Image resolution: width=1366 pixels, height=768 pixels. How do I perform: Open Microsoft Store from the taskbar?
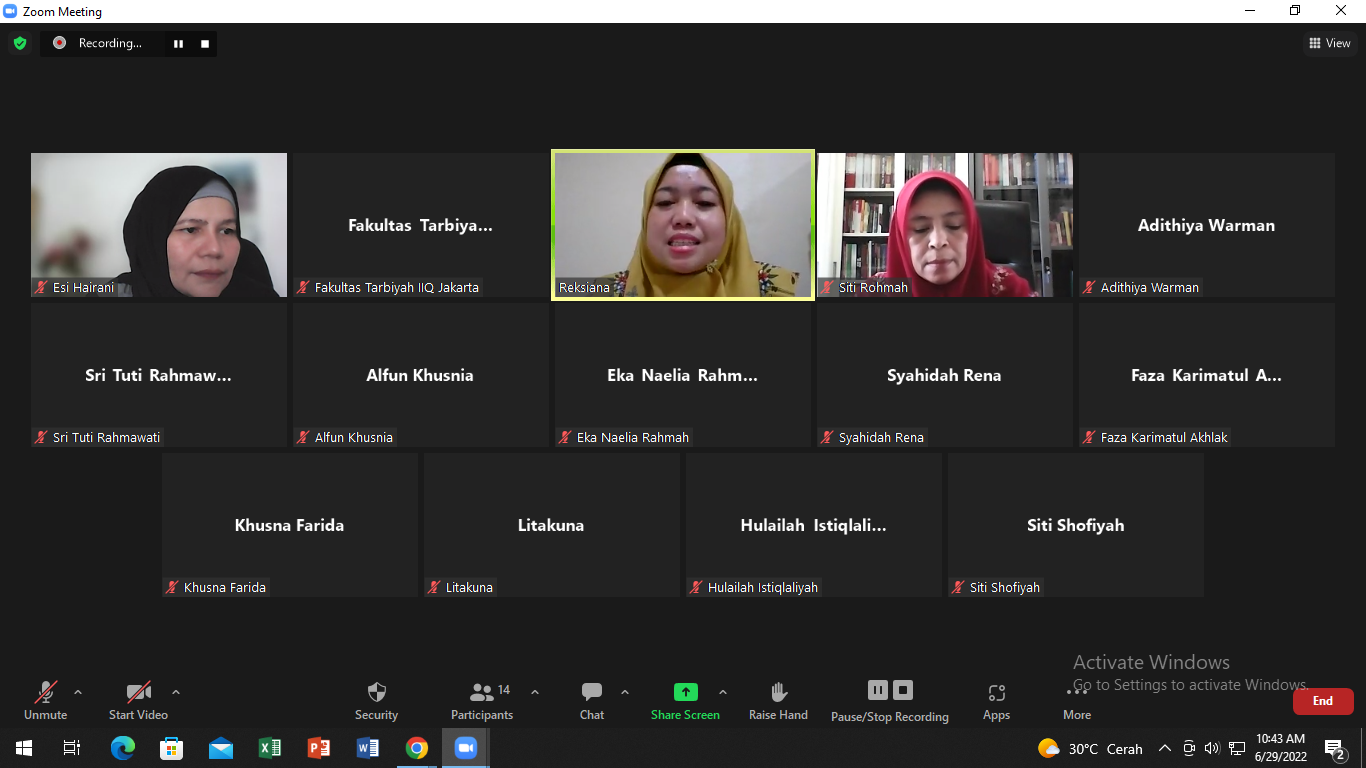172,748
